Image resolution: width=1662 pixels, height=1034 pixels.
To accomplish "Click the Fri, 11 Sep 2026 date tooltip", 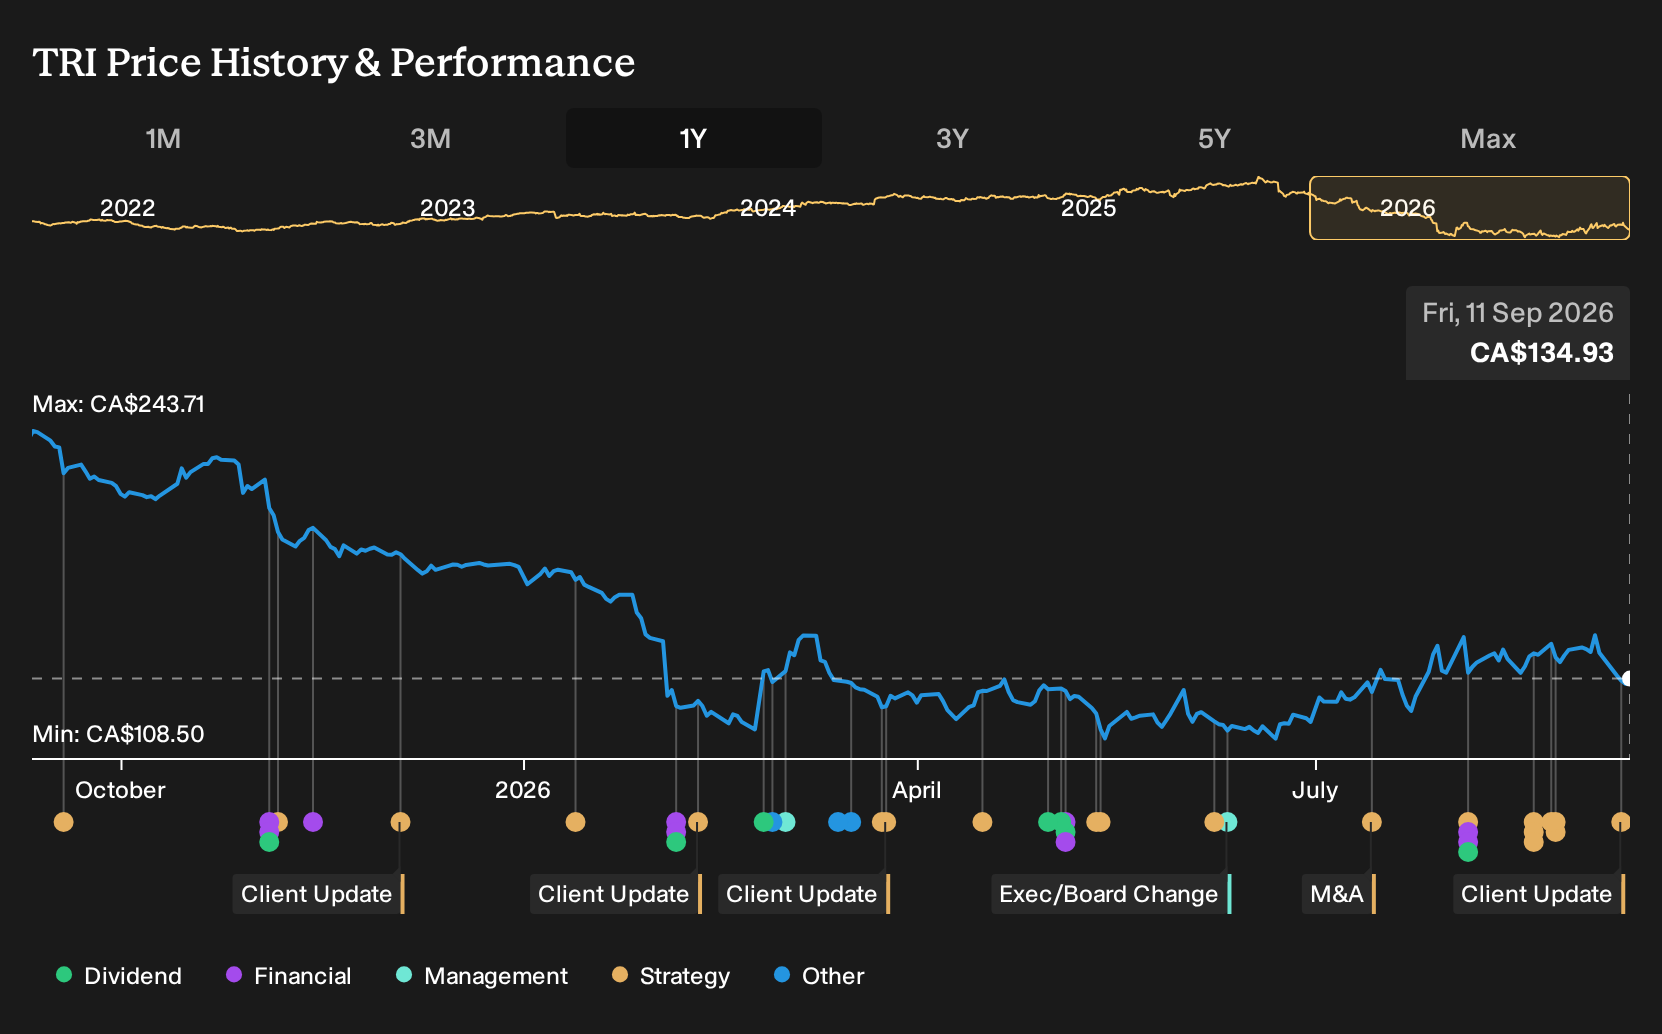I will click(x=1518, y=313).
